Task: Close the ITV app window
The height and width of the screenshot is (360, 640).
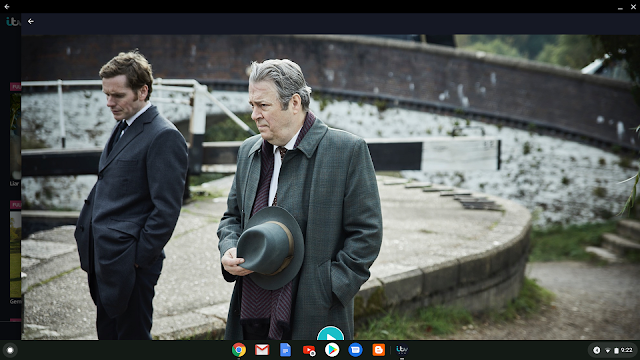Action: tap(633, 7)
